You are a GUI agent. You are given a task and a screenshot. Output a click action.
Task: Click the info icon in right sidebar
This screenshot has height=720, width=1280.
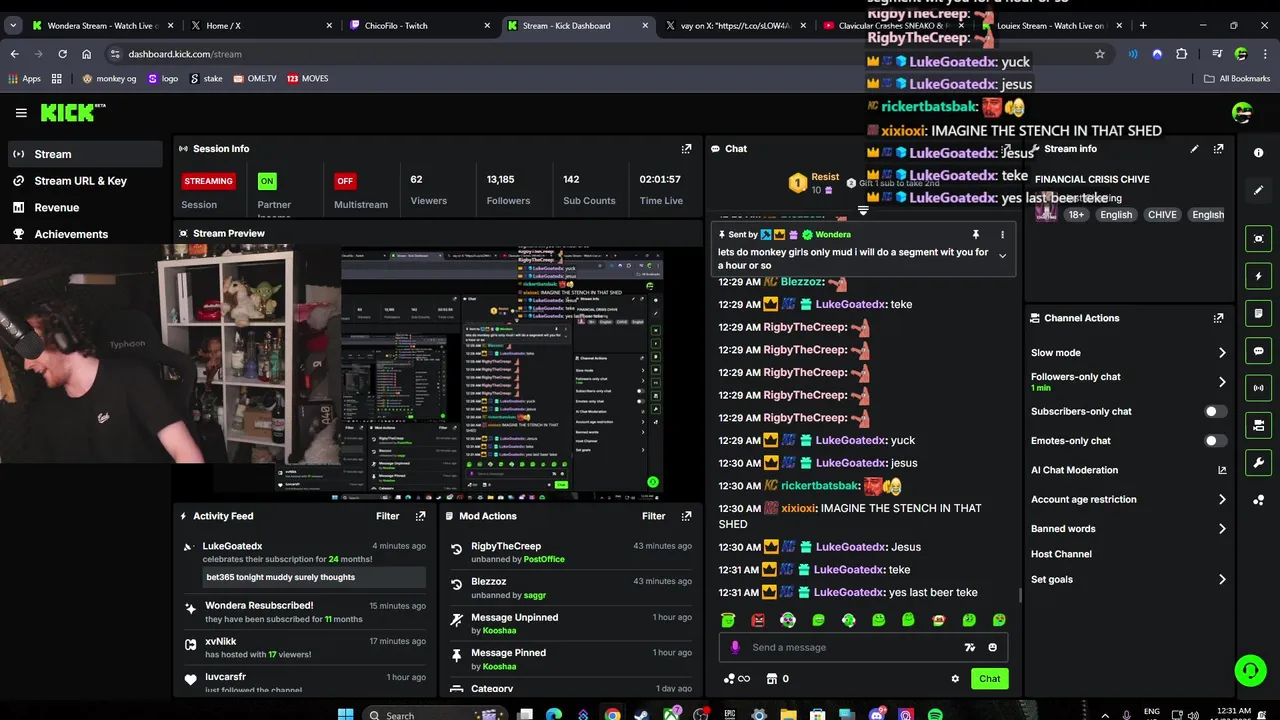tap(1258, 153)
